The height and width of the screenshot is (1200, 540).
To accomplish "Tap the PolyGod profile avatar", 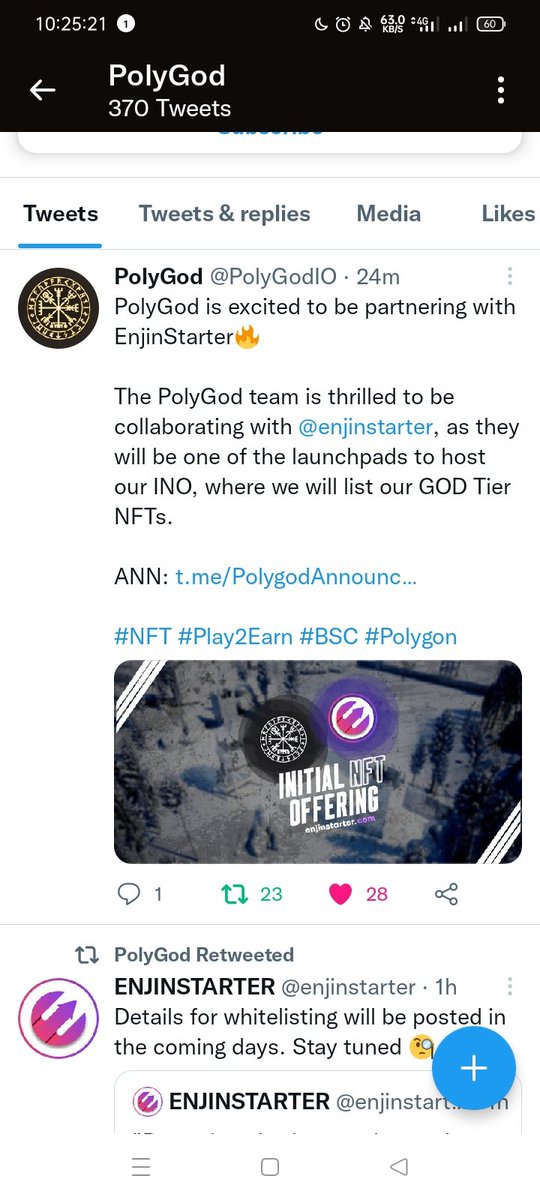I will [58, 308].
